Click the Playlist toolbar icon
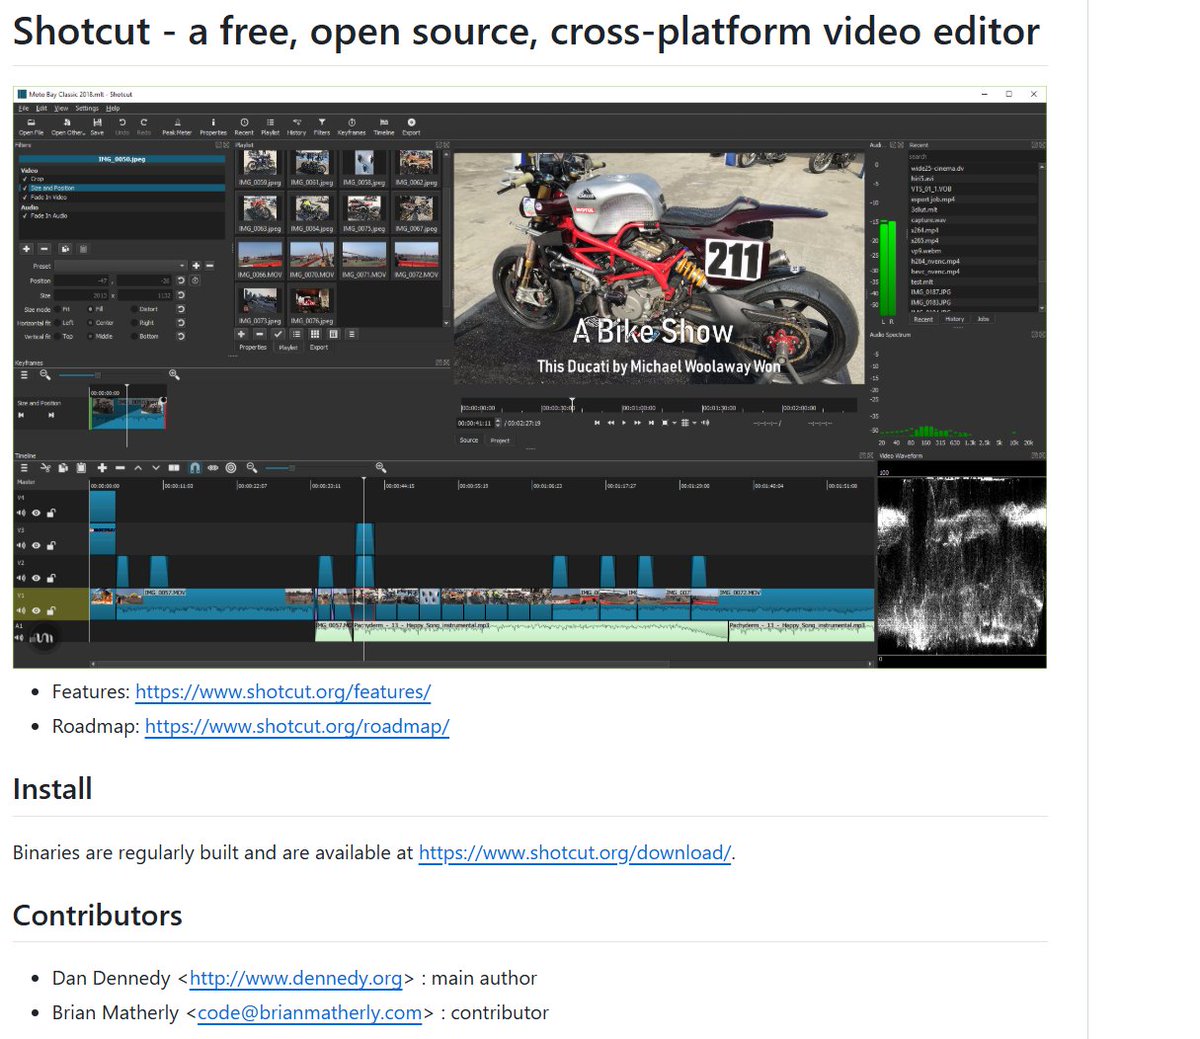1200x1039 pixels. [x=270, y=126]
